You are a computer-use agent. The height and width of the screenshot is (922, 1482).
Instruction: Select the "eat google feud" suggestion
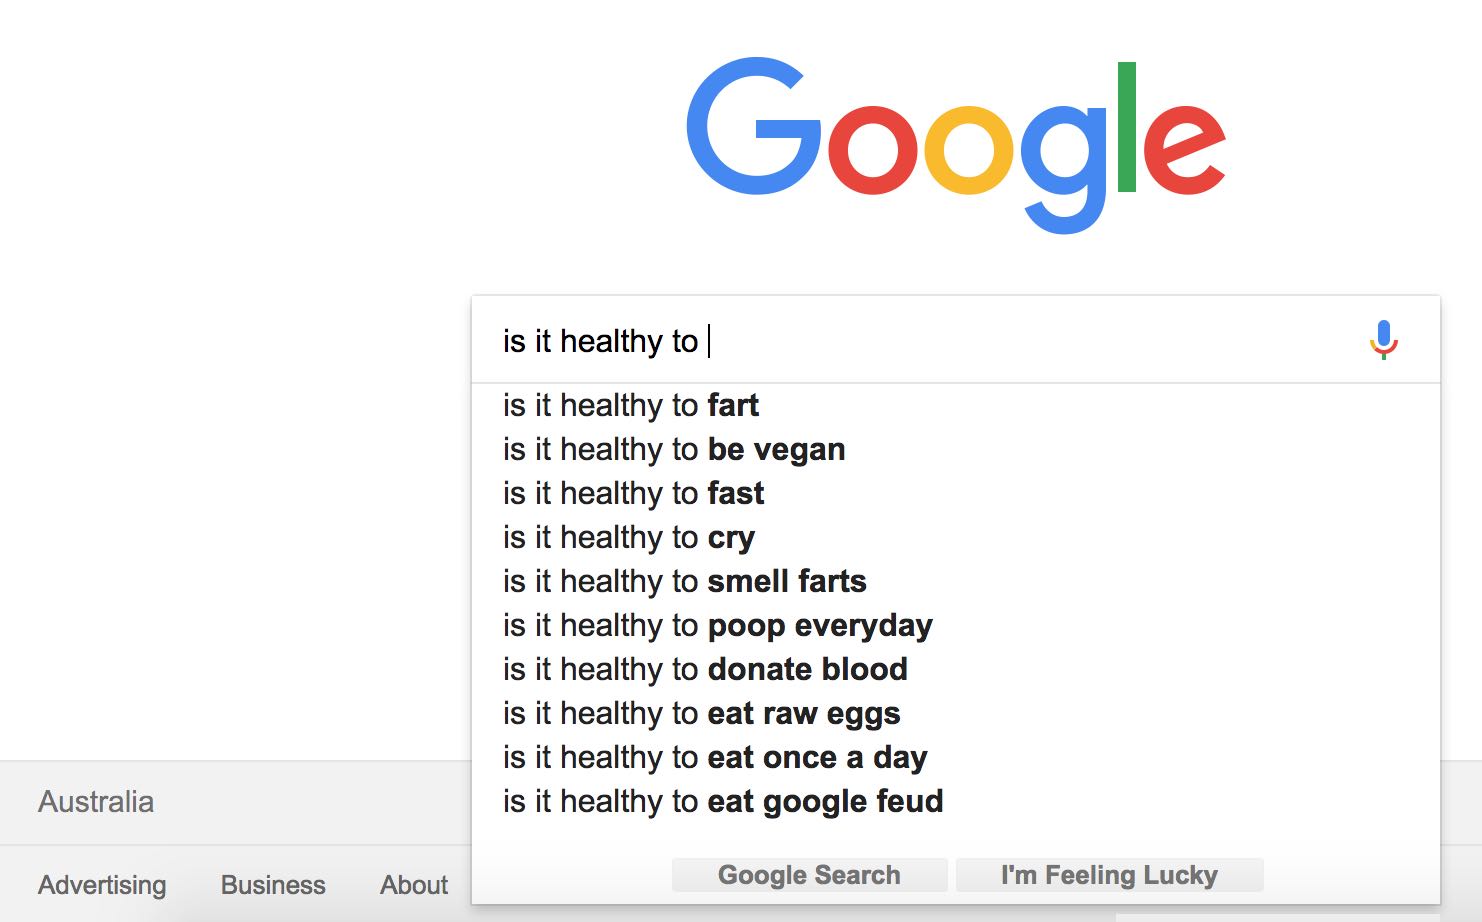(723, 801)
